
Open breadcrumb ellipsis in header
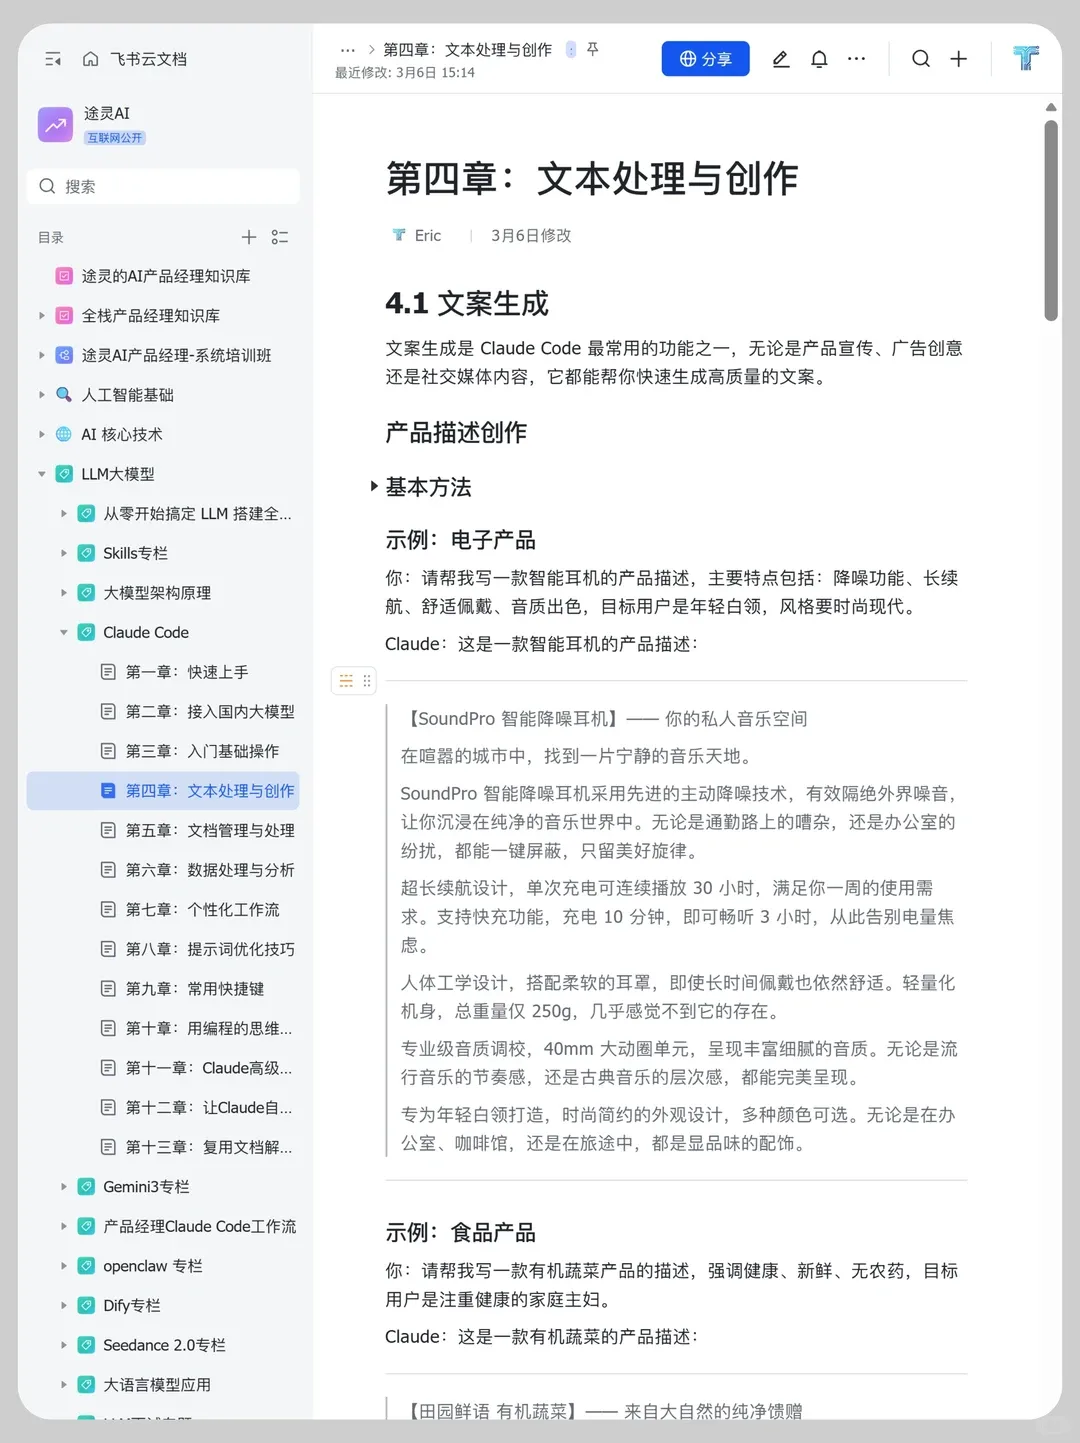click(x=347, y=49)
